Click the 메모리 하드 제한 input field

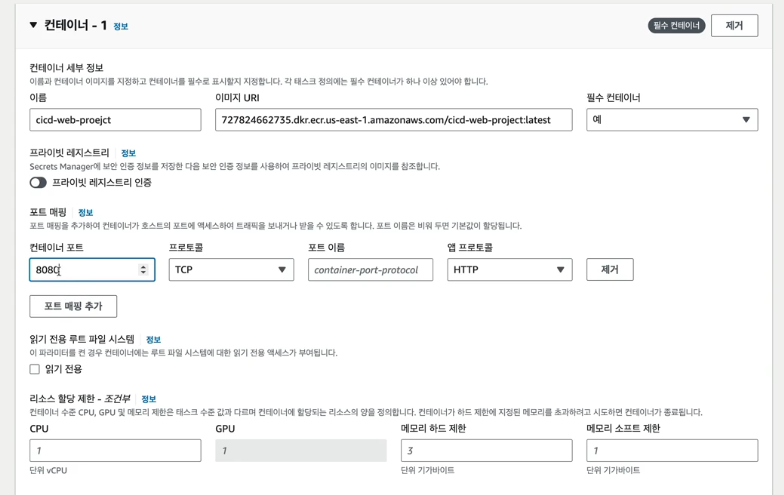[486, 450]
